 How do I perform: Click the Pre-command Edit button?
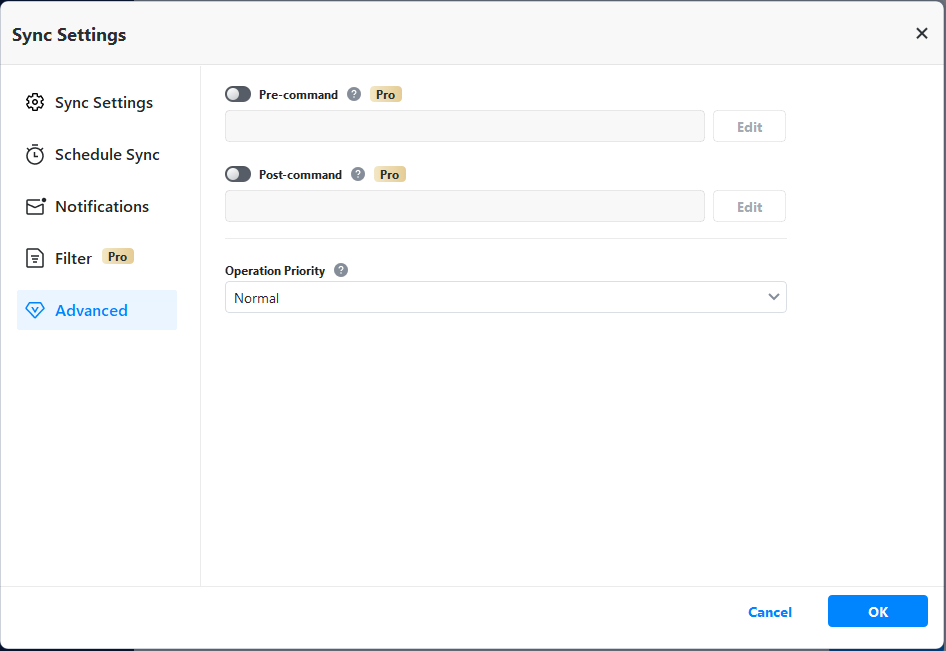(x=749, y=127)
